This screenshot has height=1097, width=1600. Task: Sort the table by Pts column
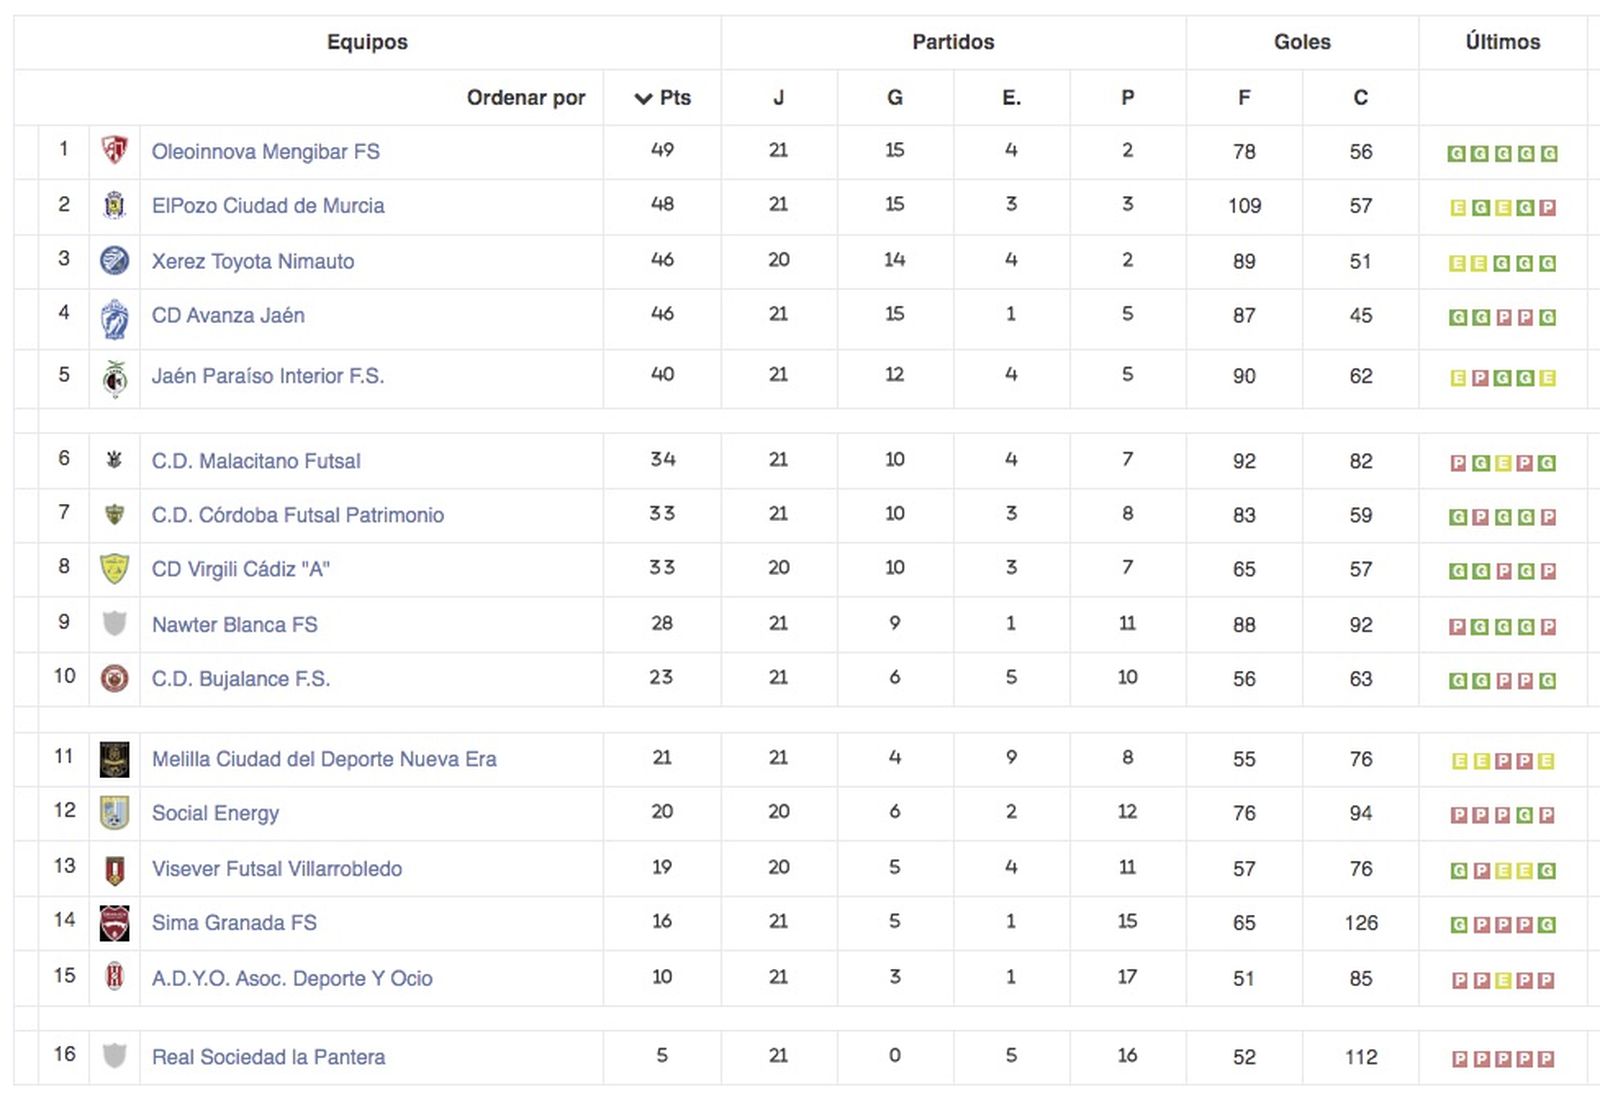point(663,98)
